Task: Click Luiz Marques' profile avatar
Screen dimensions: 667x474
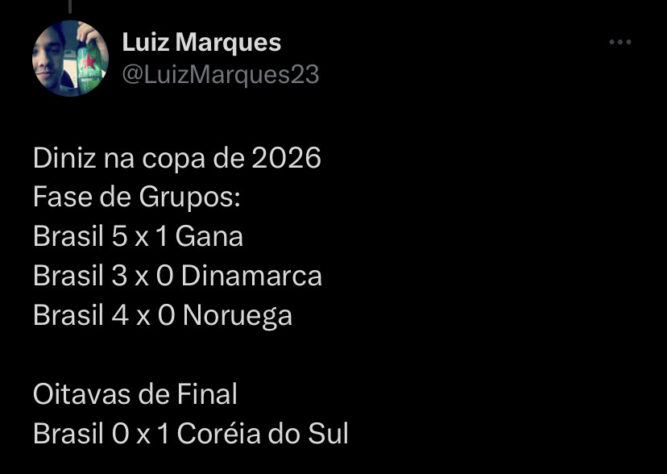Action: click(x=70, y=58)
